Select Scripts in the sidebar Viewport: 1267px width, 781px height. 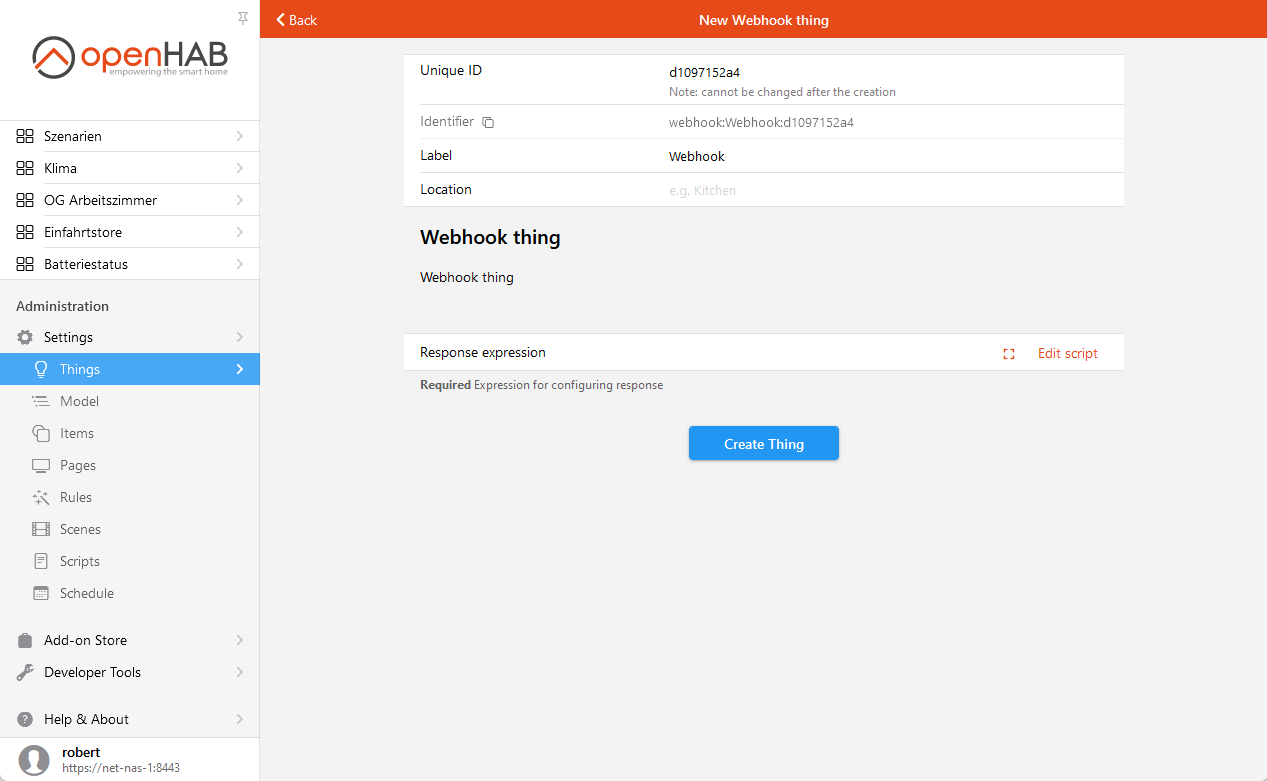[x=79, y=561]
